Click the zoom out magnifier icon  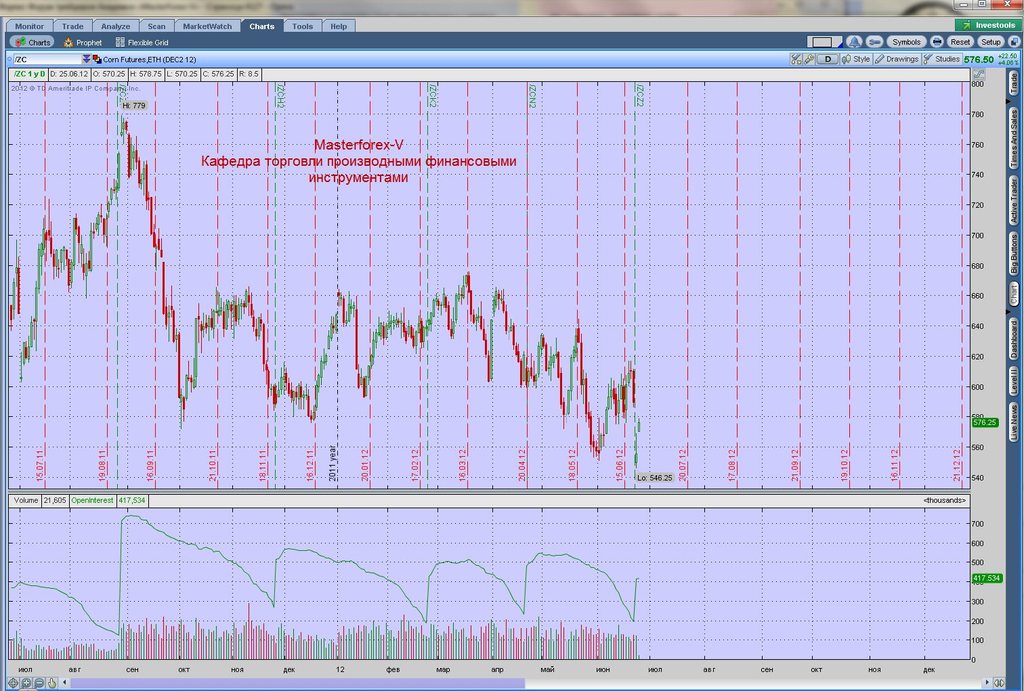click(x=39, y=683)
